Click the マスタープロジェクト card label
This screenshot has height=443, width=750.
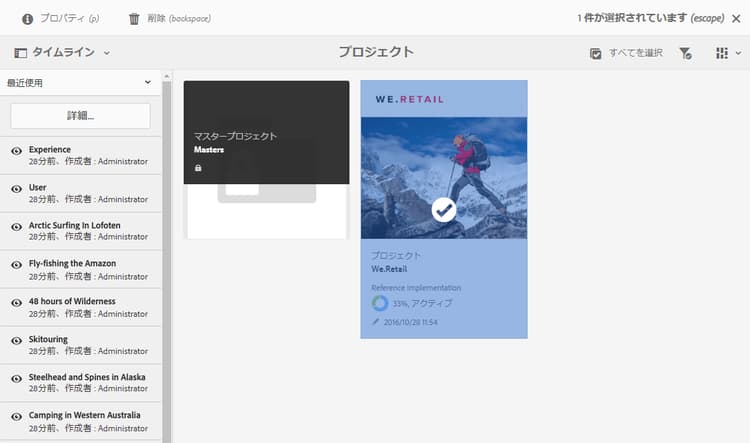235,136
